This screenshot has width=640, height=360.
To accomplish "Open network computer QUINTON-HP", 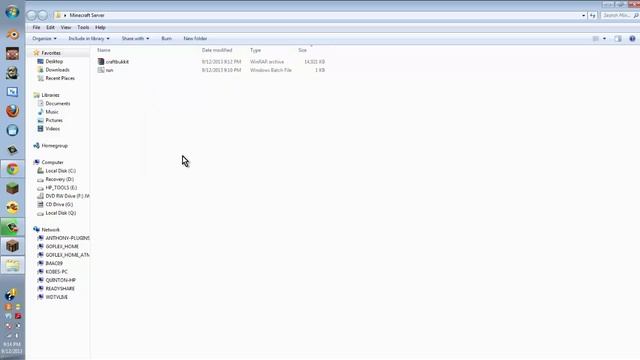I will pyautogui.click(x=60, y=280).
